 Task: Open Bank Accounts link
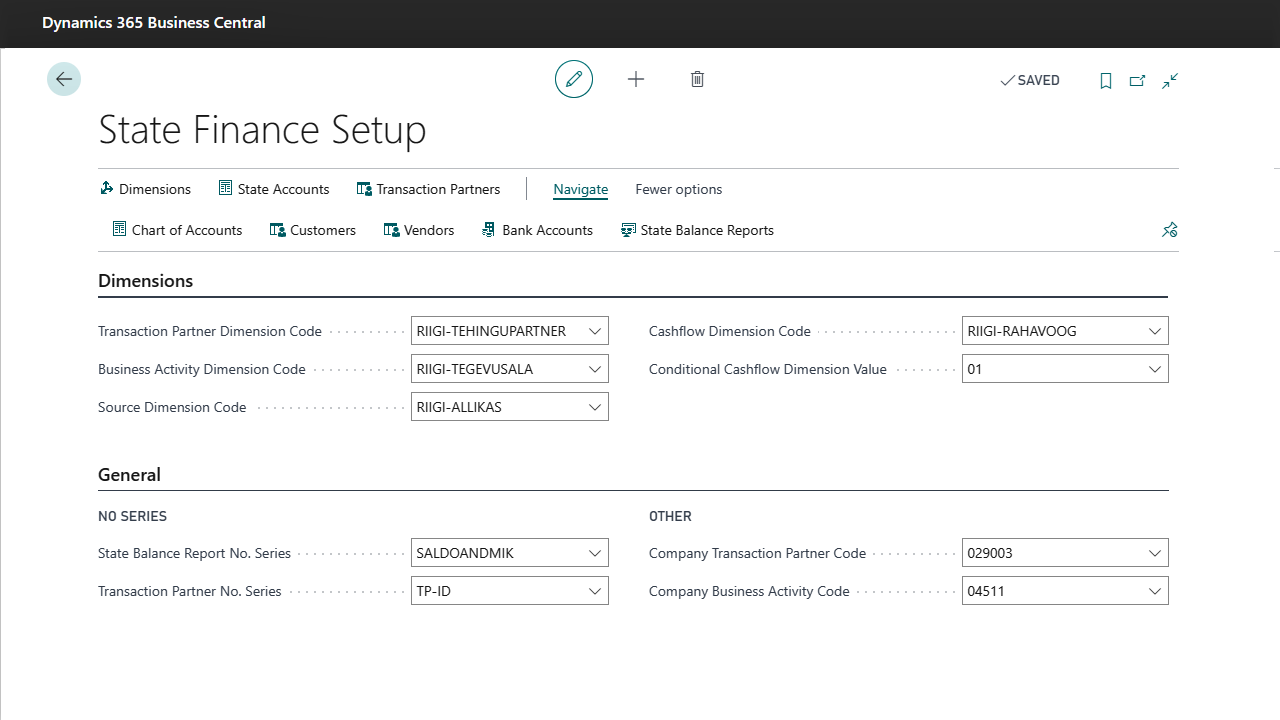537,230
